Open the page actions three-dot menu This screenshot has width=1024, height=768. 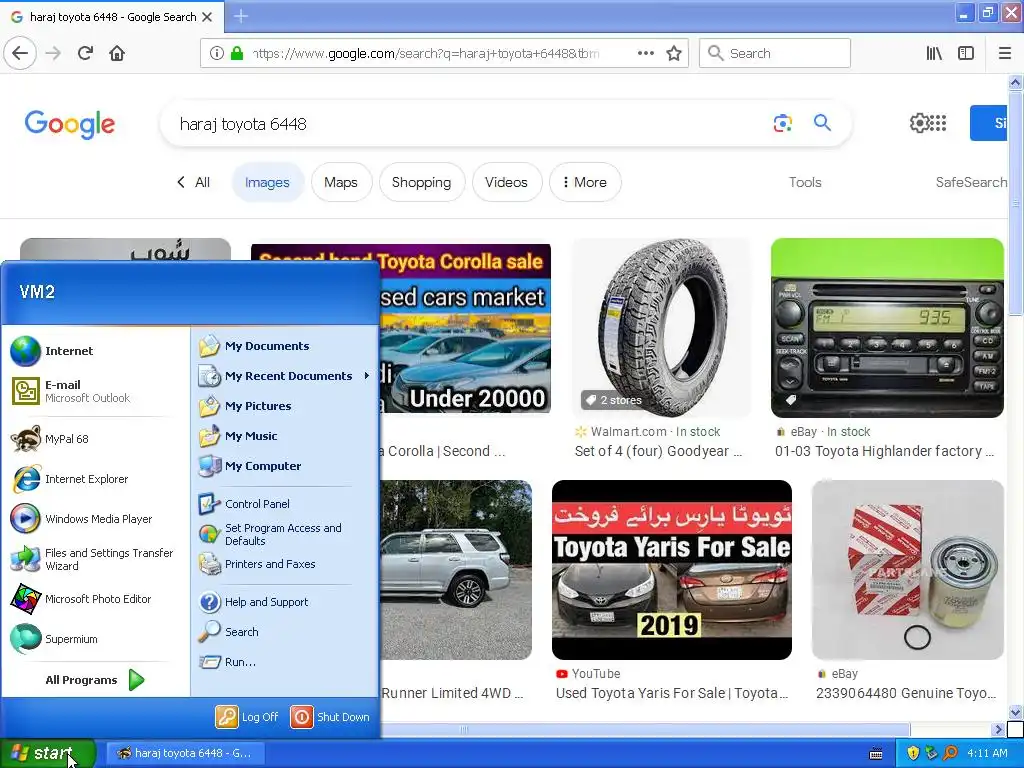(645, 54)
